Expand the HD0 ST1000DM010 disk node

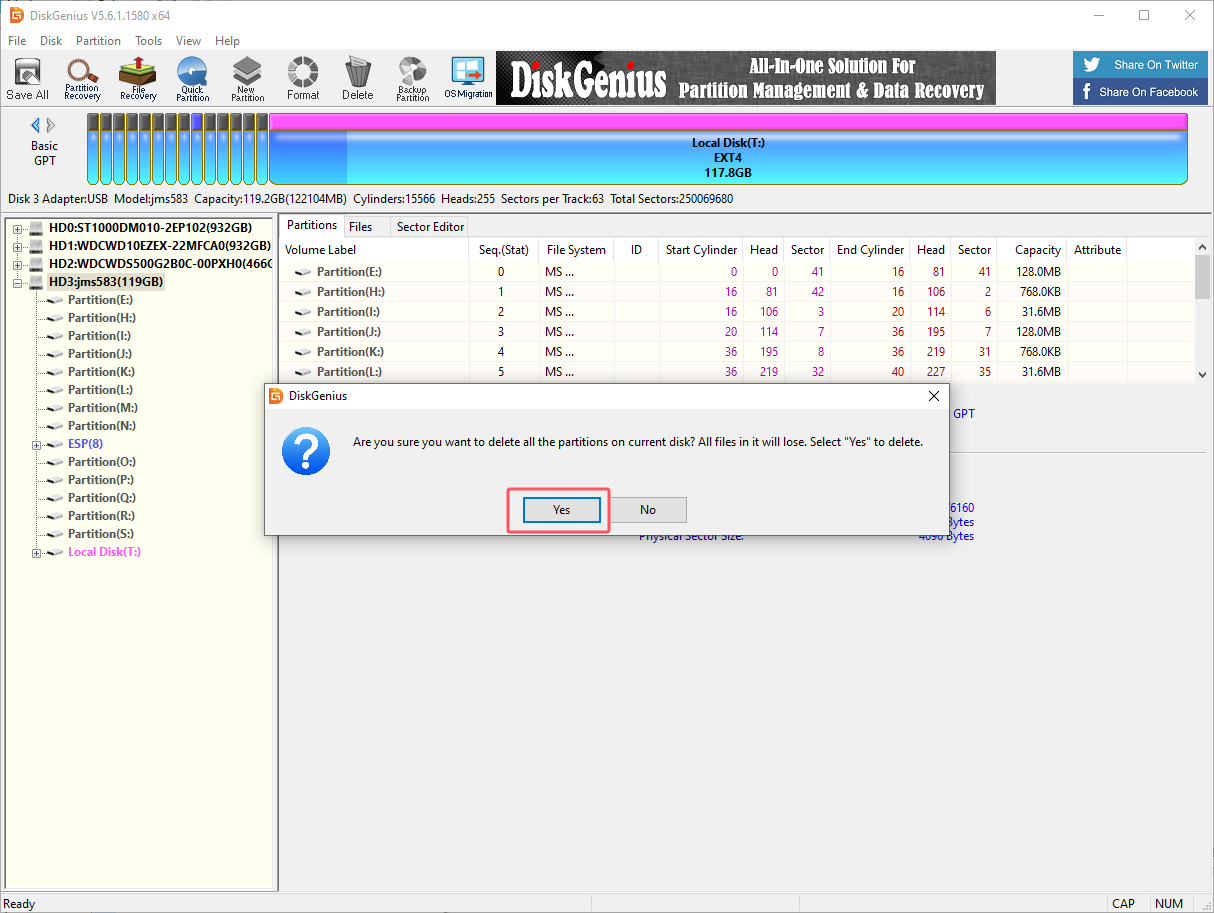(18, 229)
